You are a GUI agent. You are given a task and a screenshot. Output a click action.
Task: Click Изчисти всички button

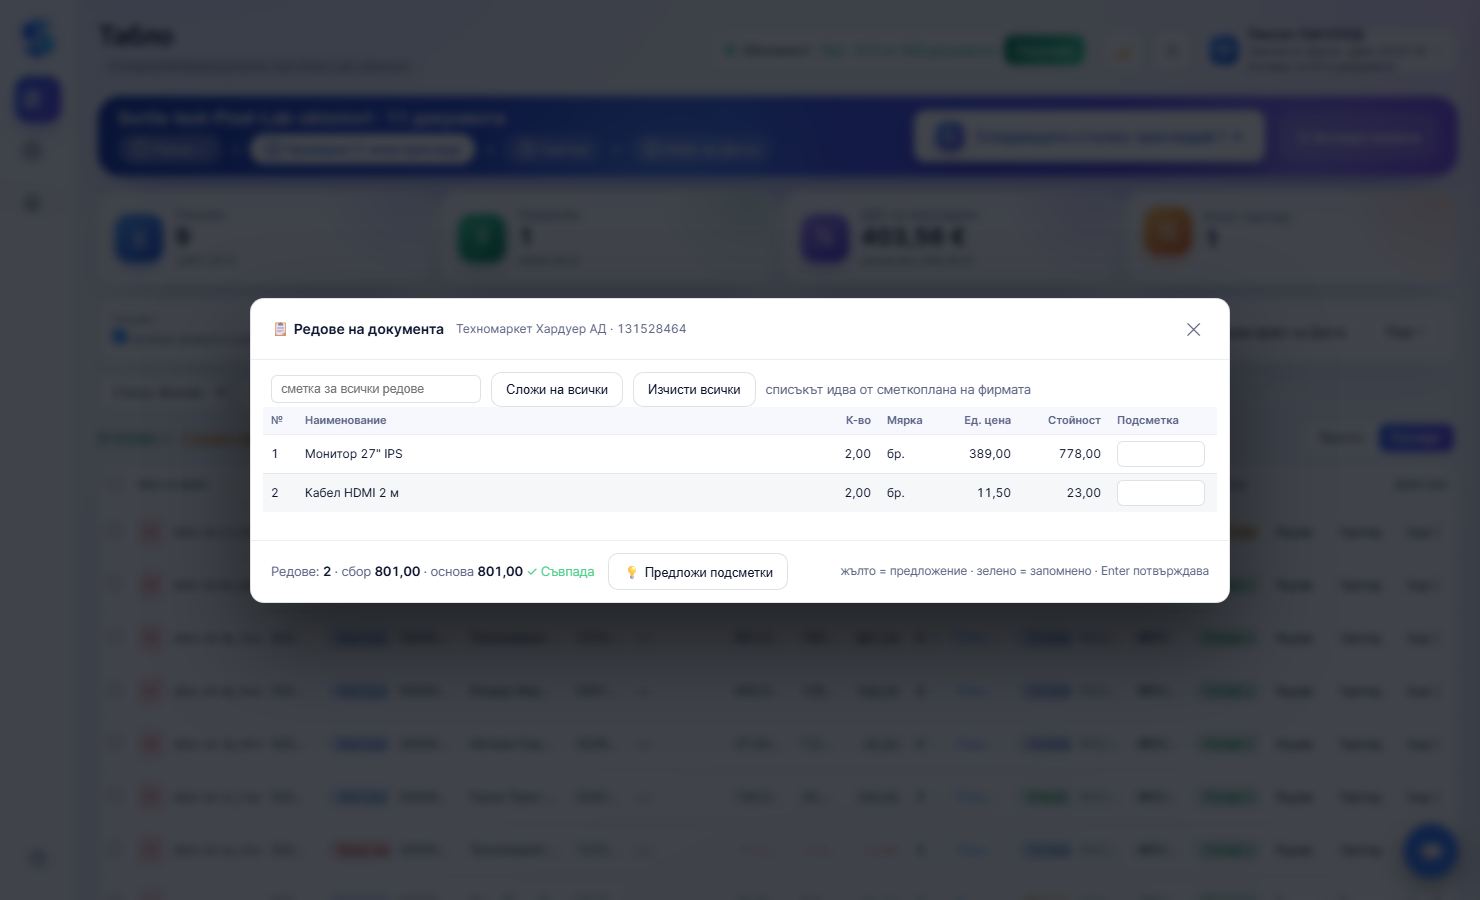(694, 389)
